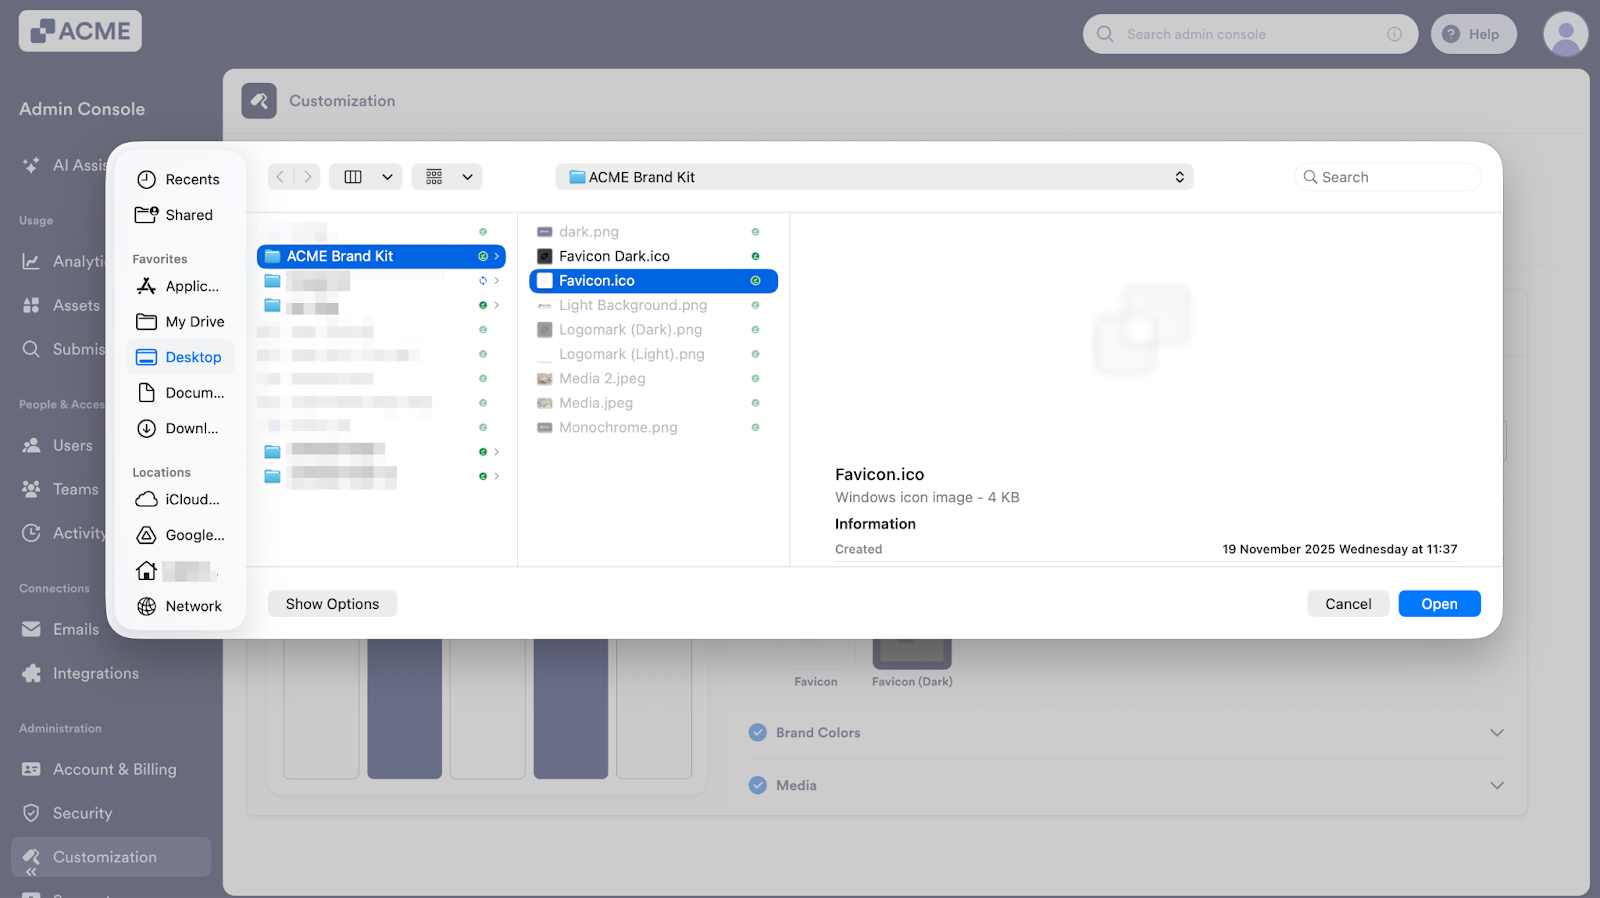The width and height of the screenshot is (1600, 898).
Task: Go back with the dialog's back arrow
Action: coord(281,177)
